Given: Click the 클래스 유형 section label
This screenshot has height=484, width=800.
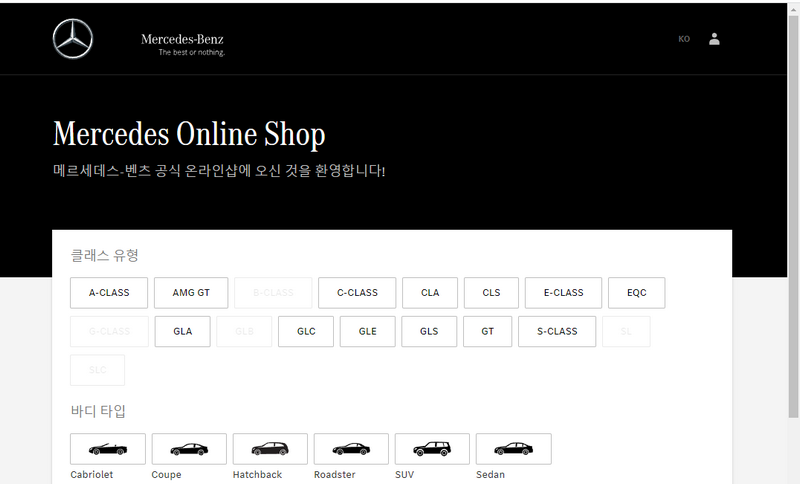Looking at the screenshot, I should [105, 255].
